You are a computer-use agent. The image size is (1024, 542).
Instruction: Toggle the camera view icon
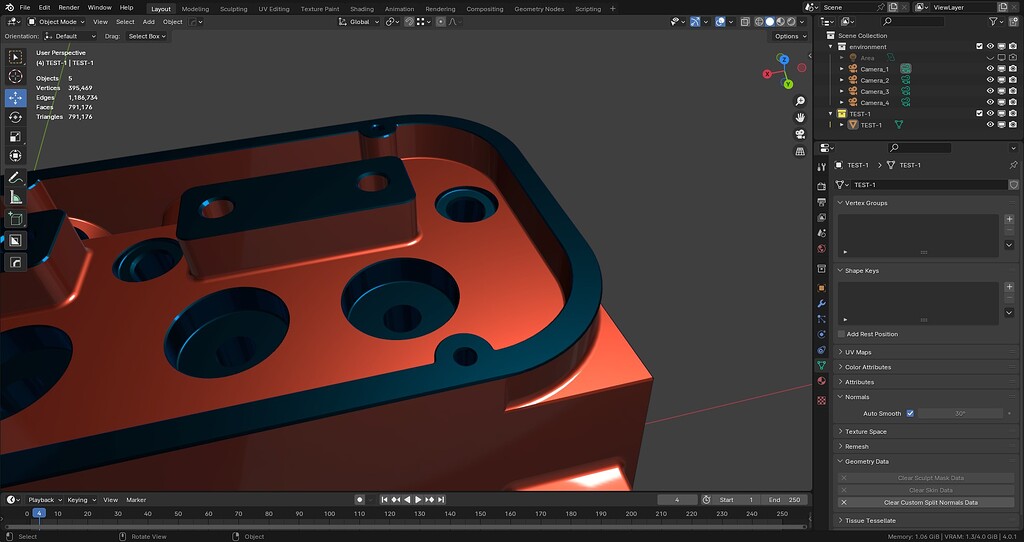coord(799,135)
